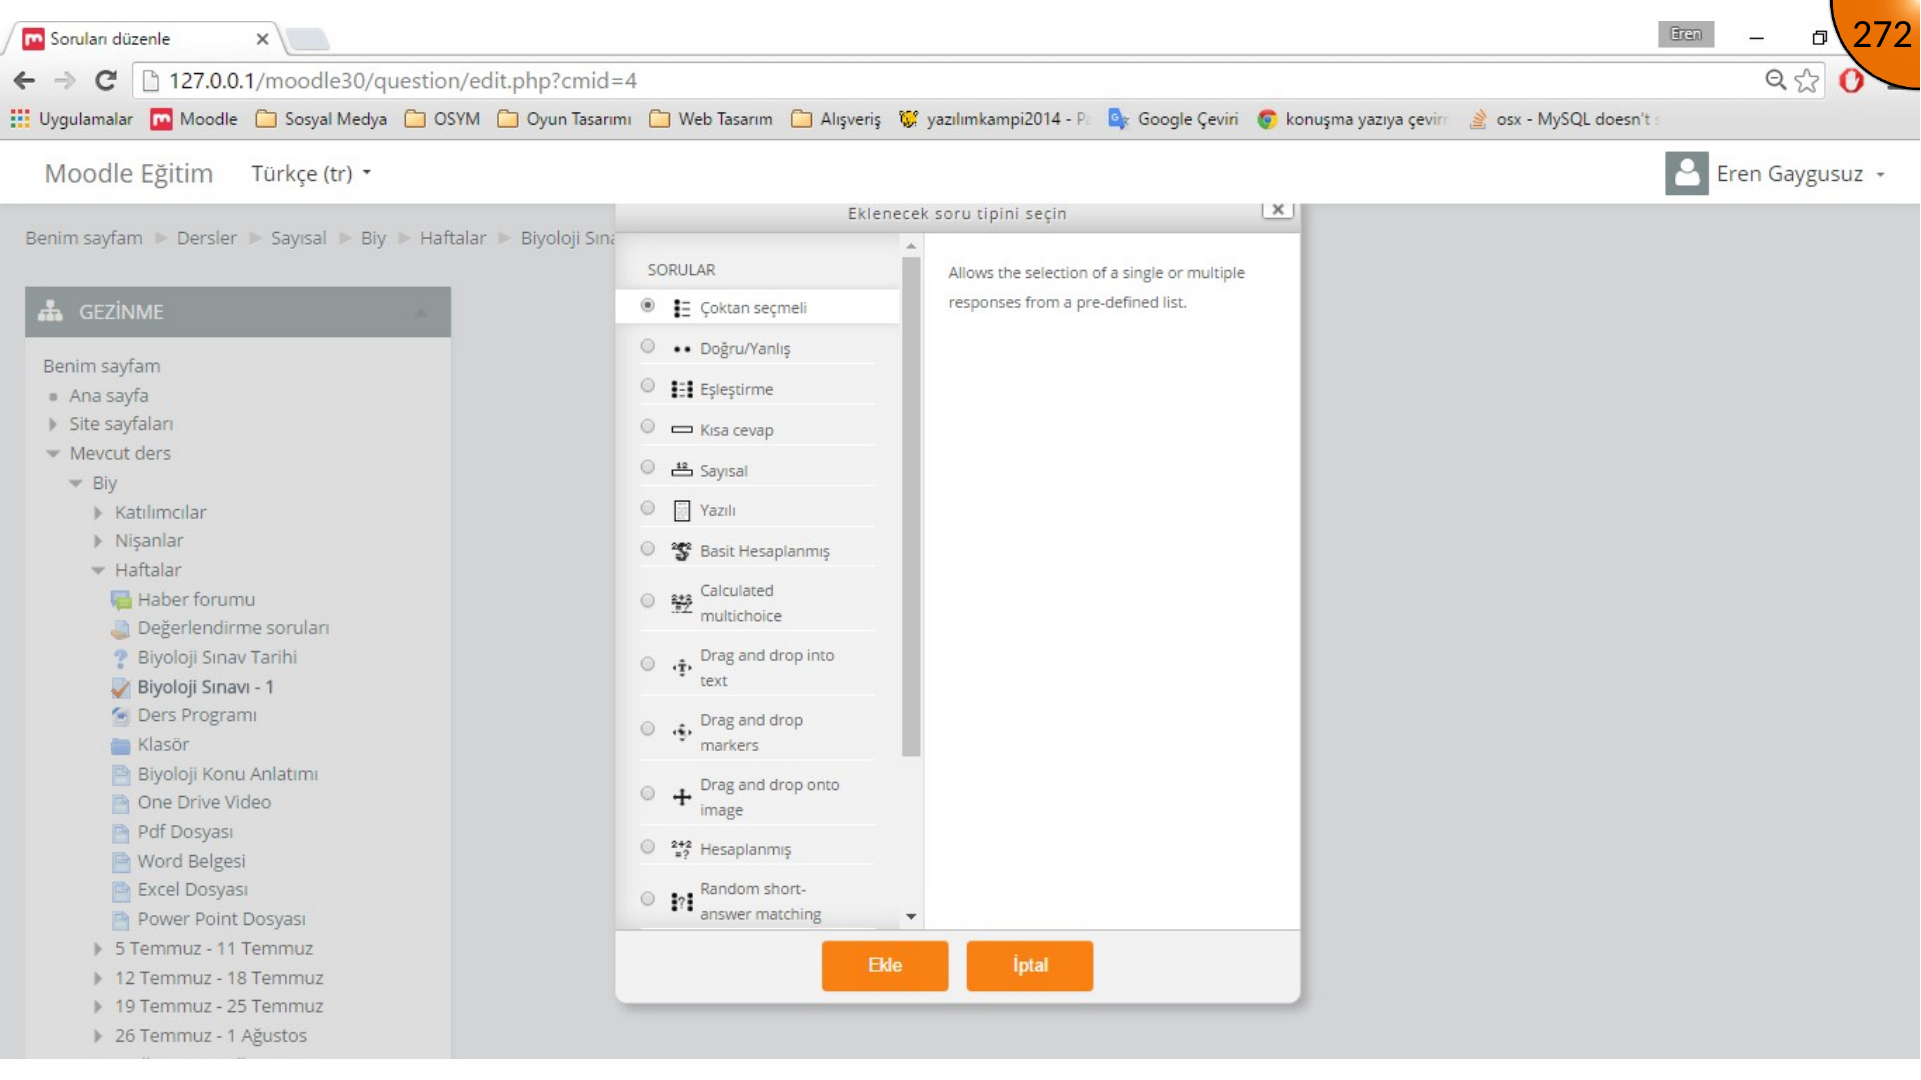Collapse the Biy course tree node
The image size is (1921, 1080).
pyautogui.click(x=76, y=484)
